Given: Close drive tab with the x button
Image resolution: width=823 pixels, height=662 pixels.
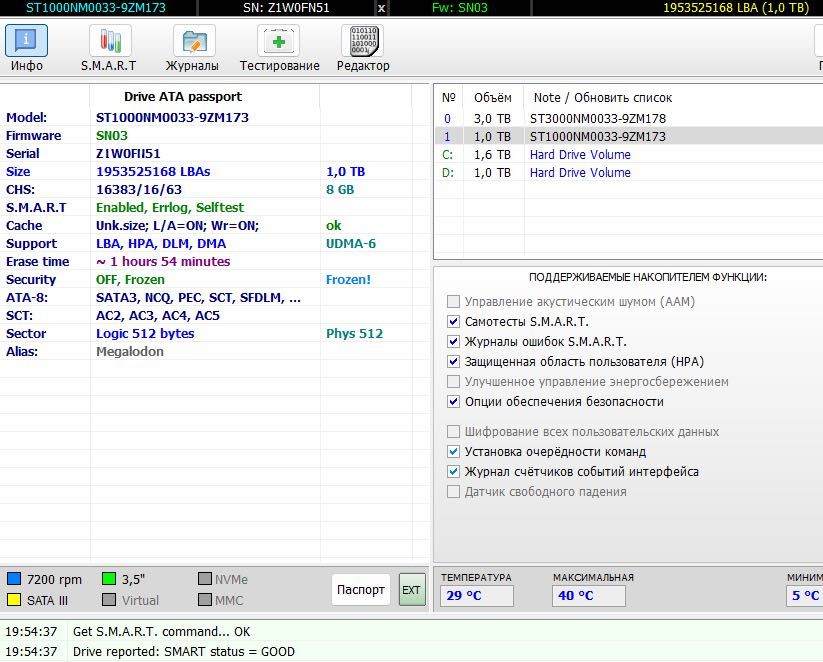Looking at the screenshot, I should pyautogui.click(x=382, y=8).
